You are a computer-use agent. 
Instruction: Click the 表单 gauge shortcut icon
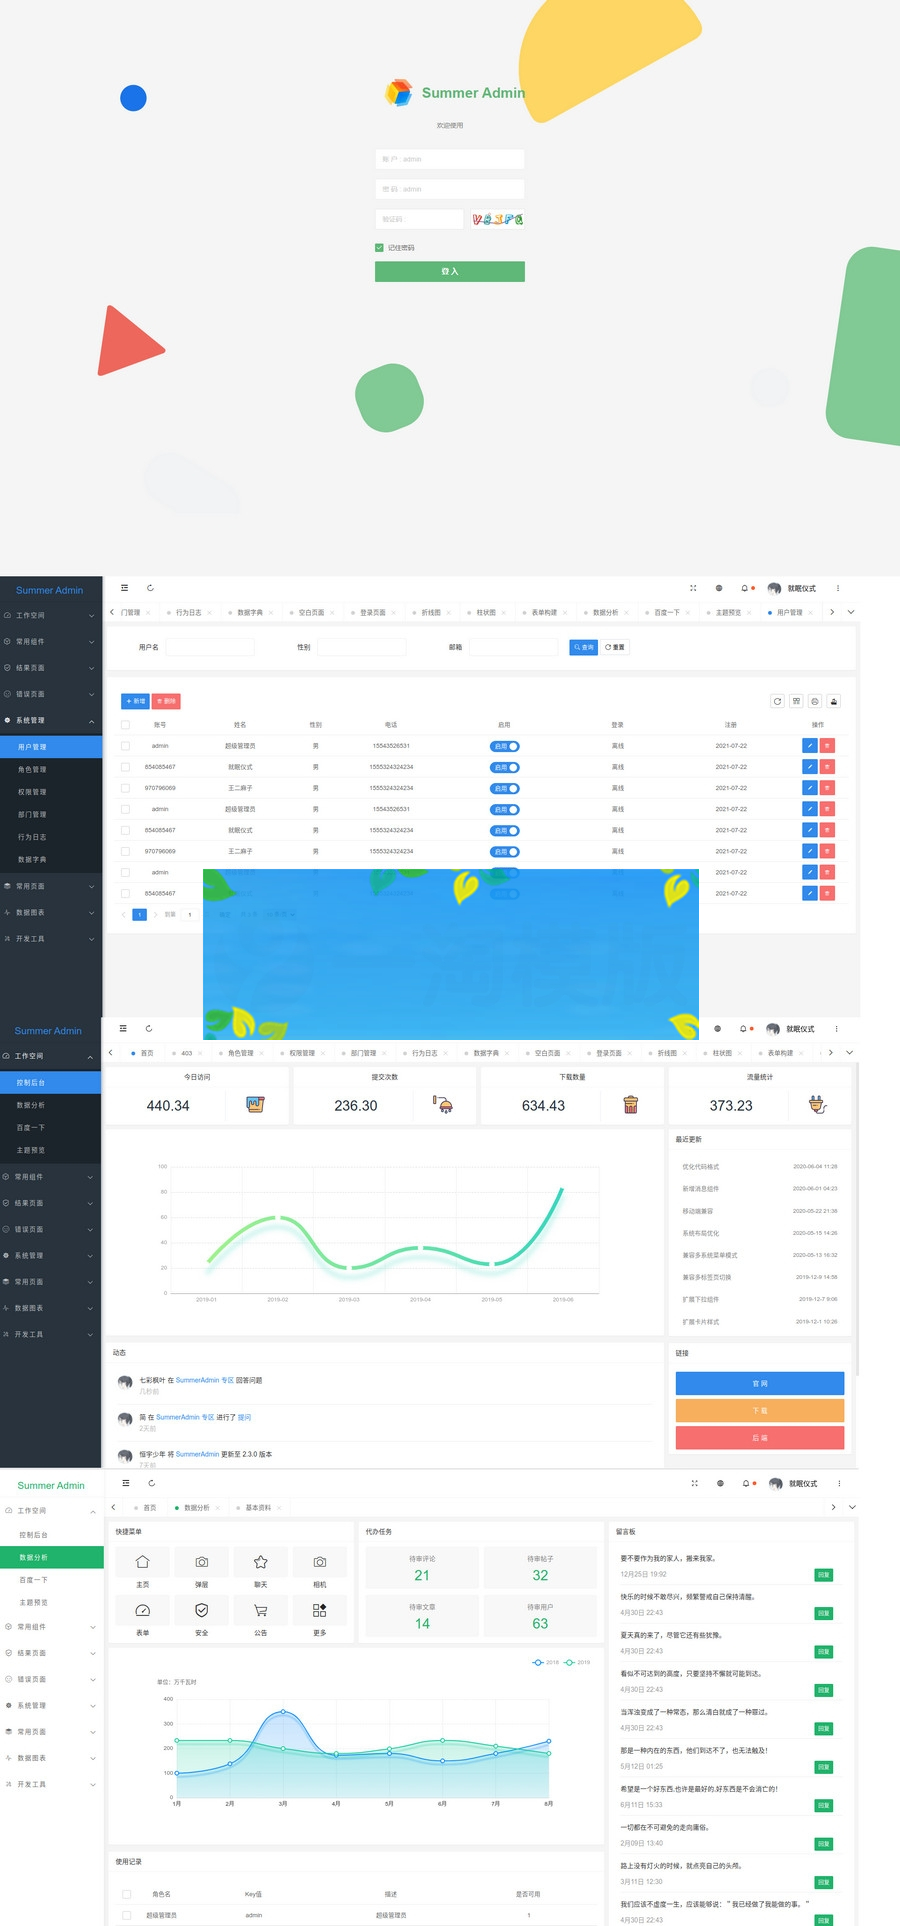pos(142,1611)
